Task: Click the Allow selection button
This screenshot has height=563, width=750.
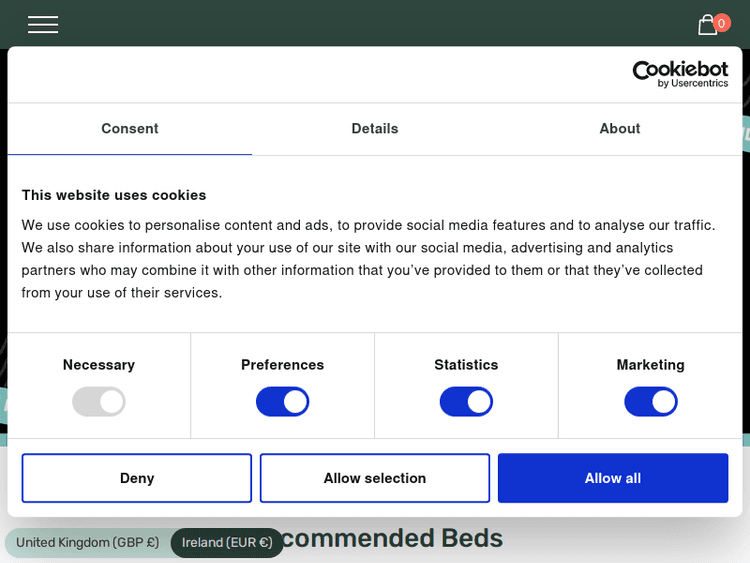Action: coord(375,478)
